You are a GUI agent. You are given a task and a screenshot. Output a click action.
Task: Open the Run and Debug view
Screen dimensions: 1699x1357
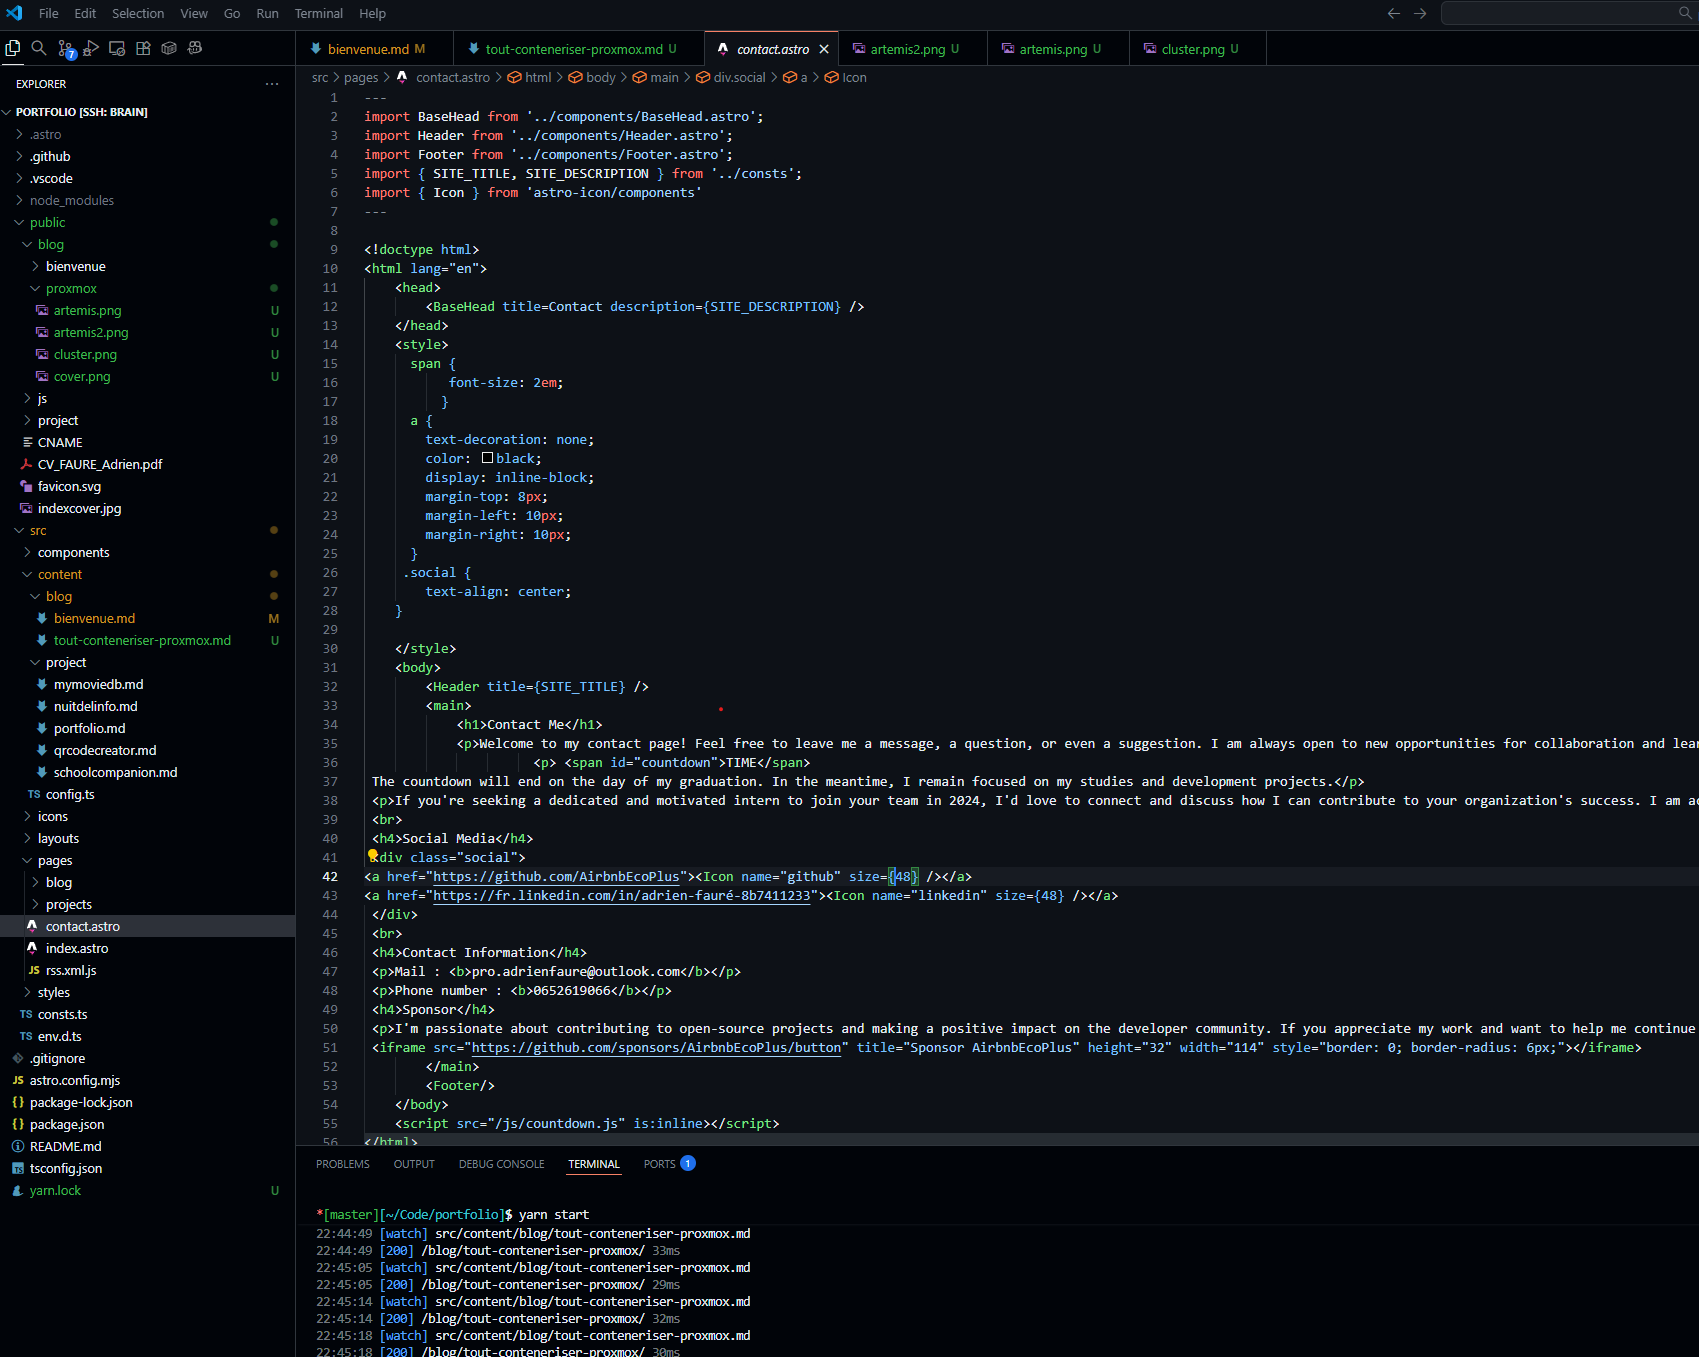tap(91, 48)
